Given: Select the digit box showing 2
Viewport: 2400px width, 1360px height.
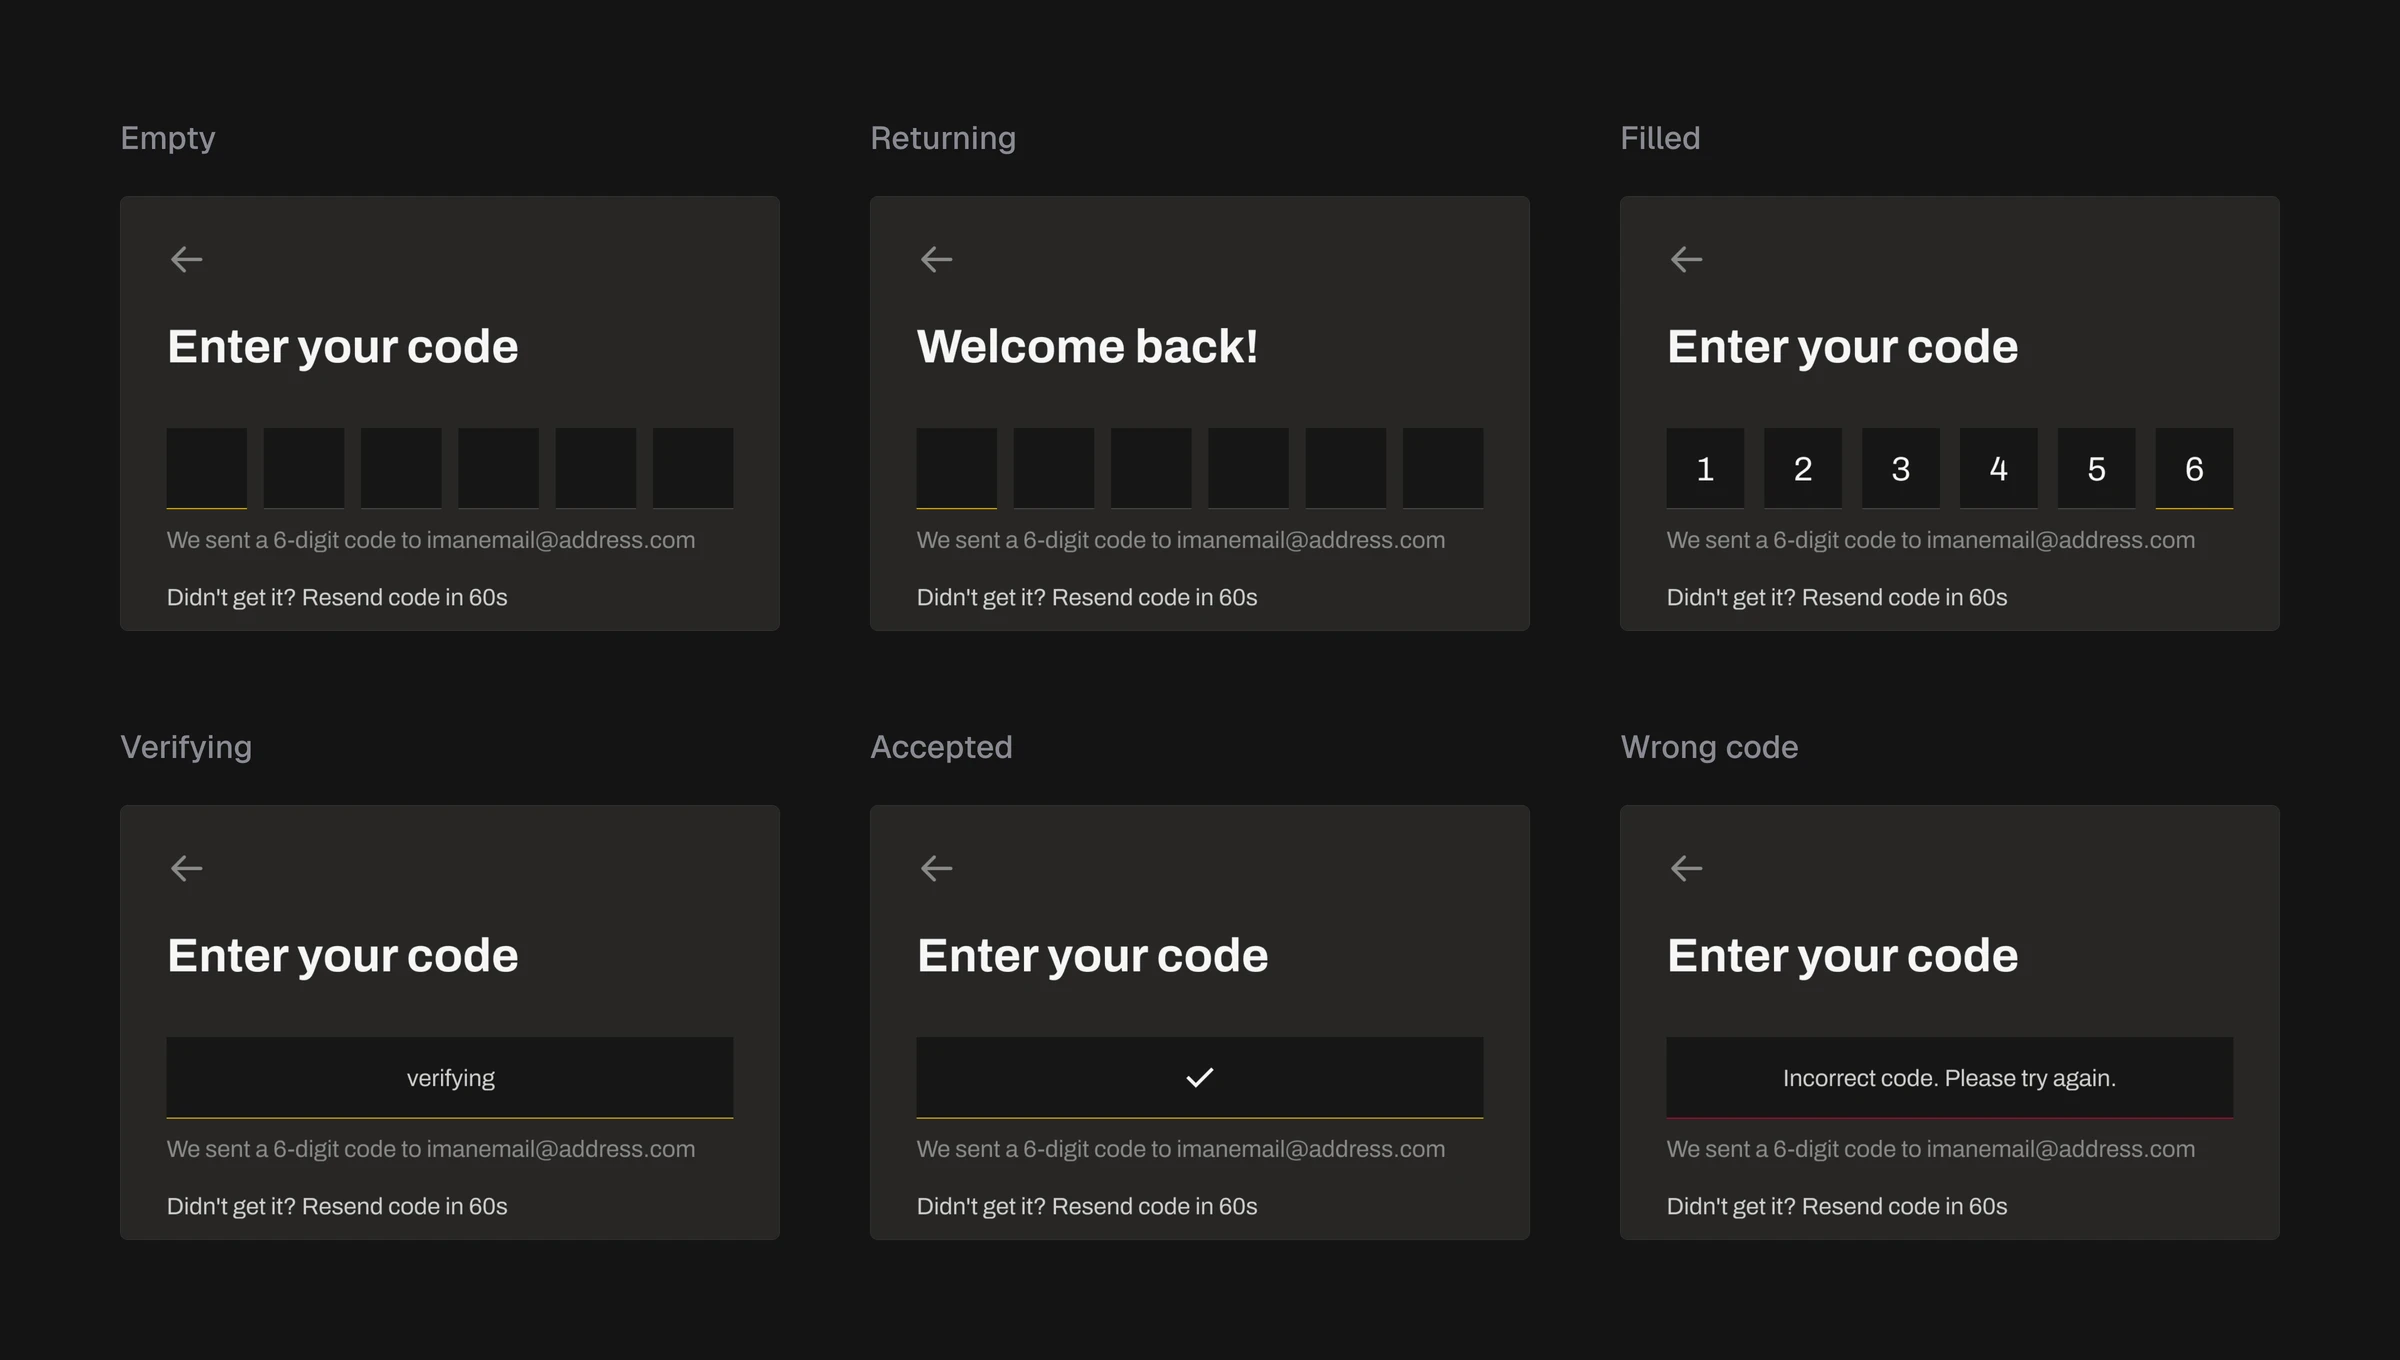Looking at the screenshot, I should 1803,468.
